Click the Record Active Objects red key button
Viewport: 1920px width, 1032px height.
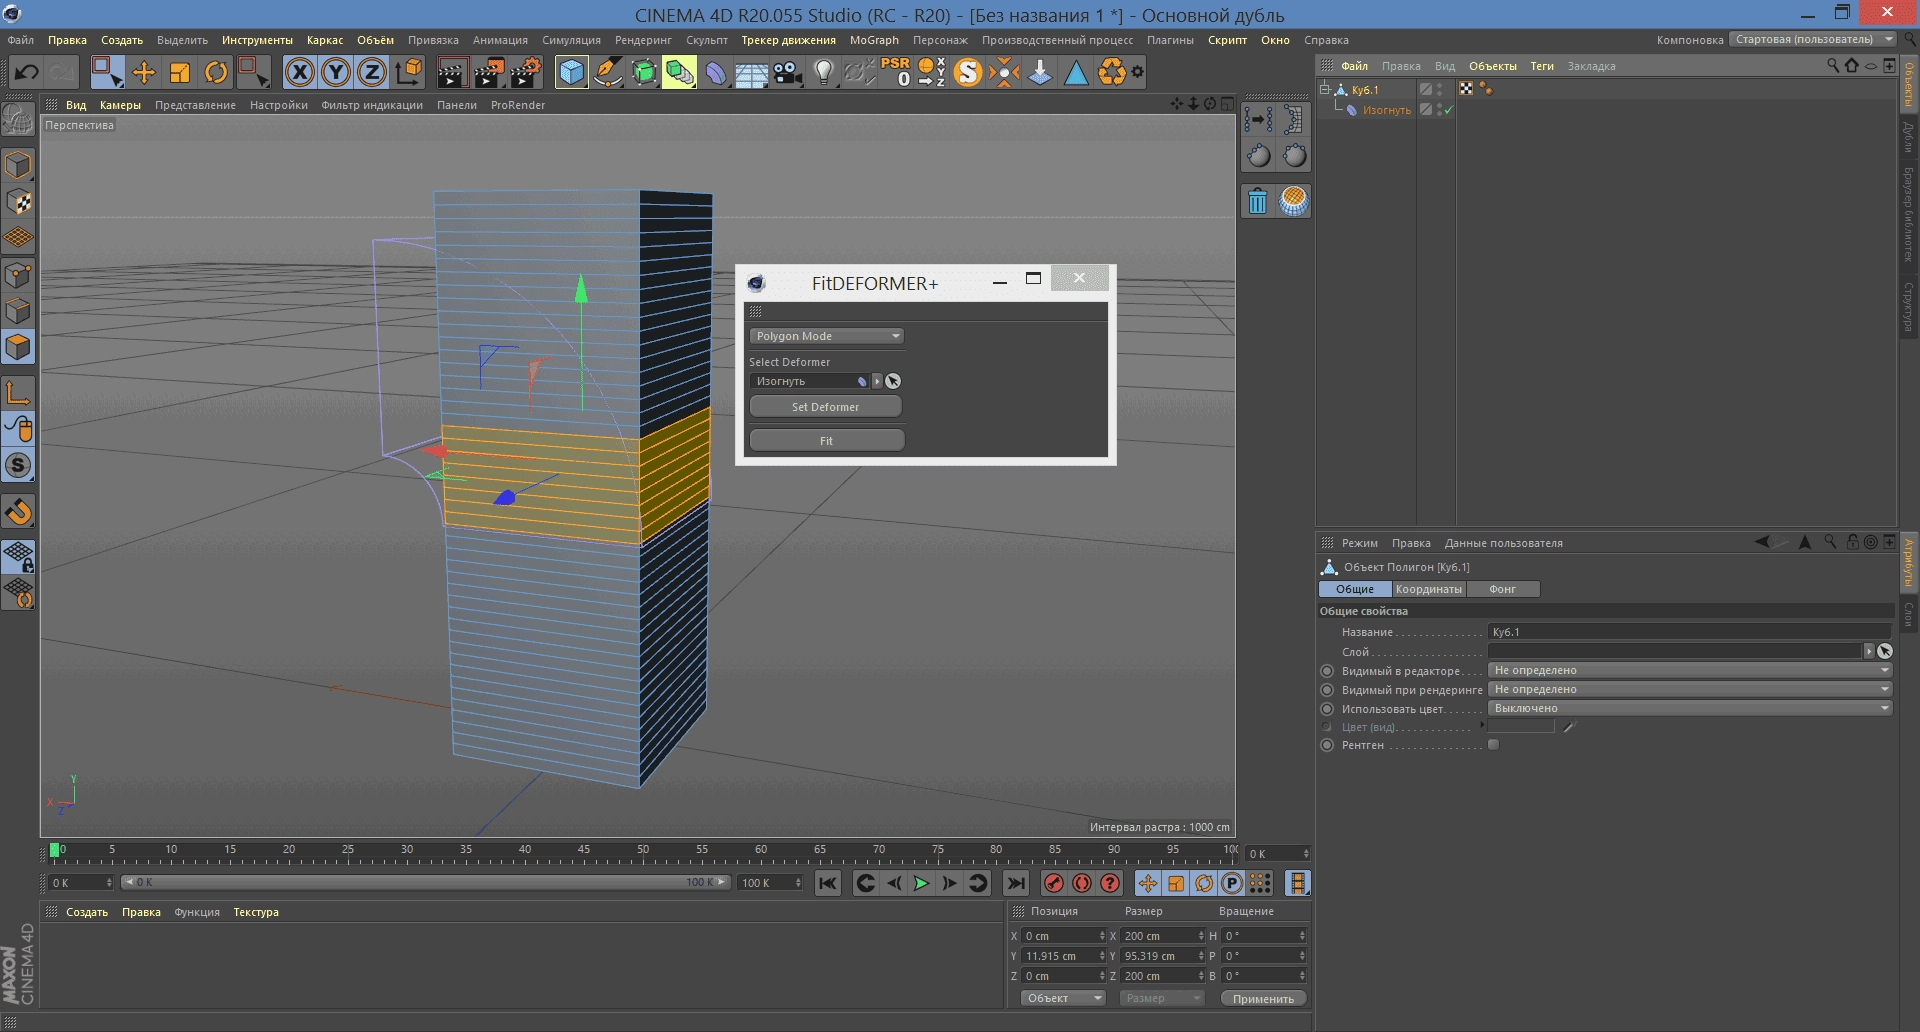click(1053, 883)
